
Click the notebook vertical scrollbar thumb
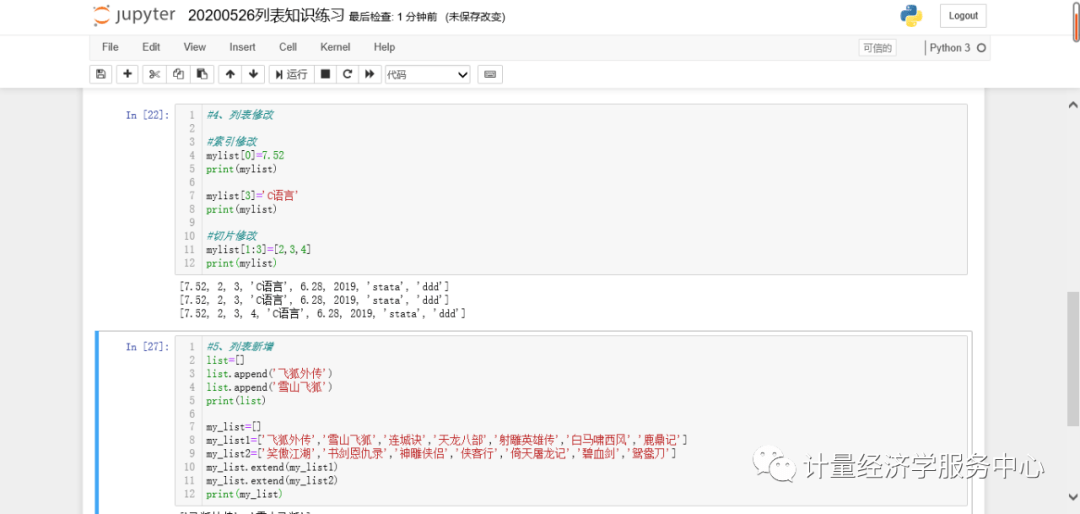(x=1072, y=358)
